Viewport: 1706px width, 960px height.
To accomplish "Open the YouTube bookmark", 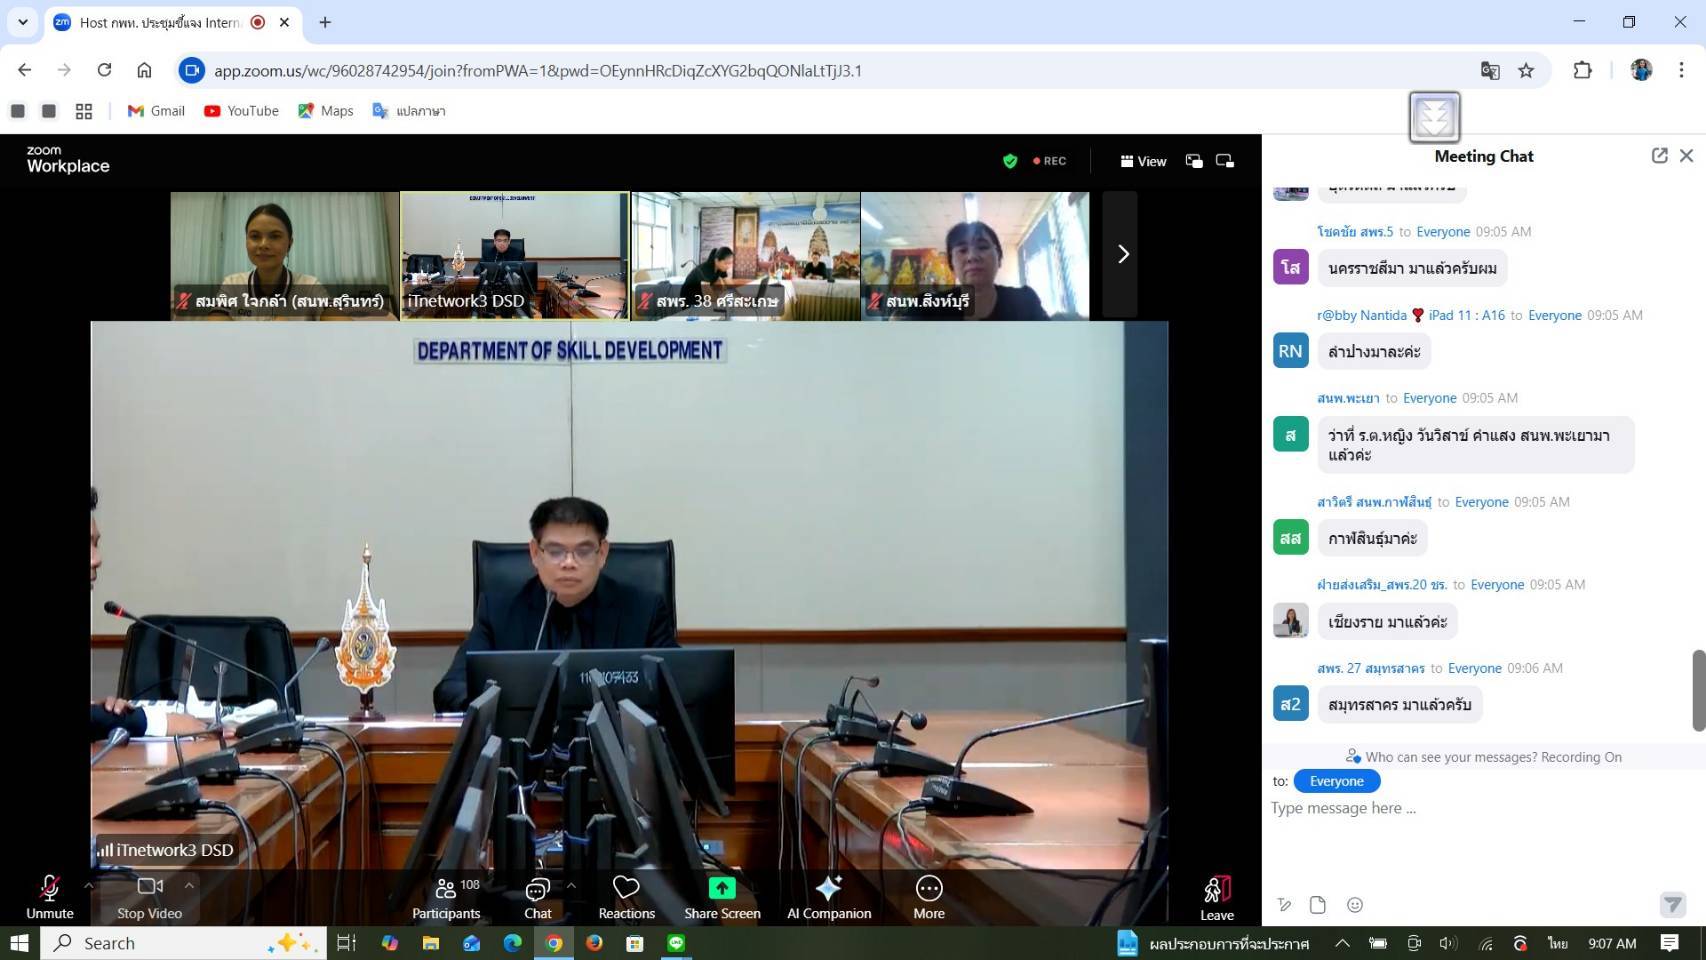I will click(x=241, y=111).
